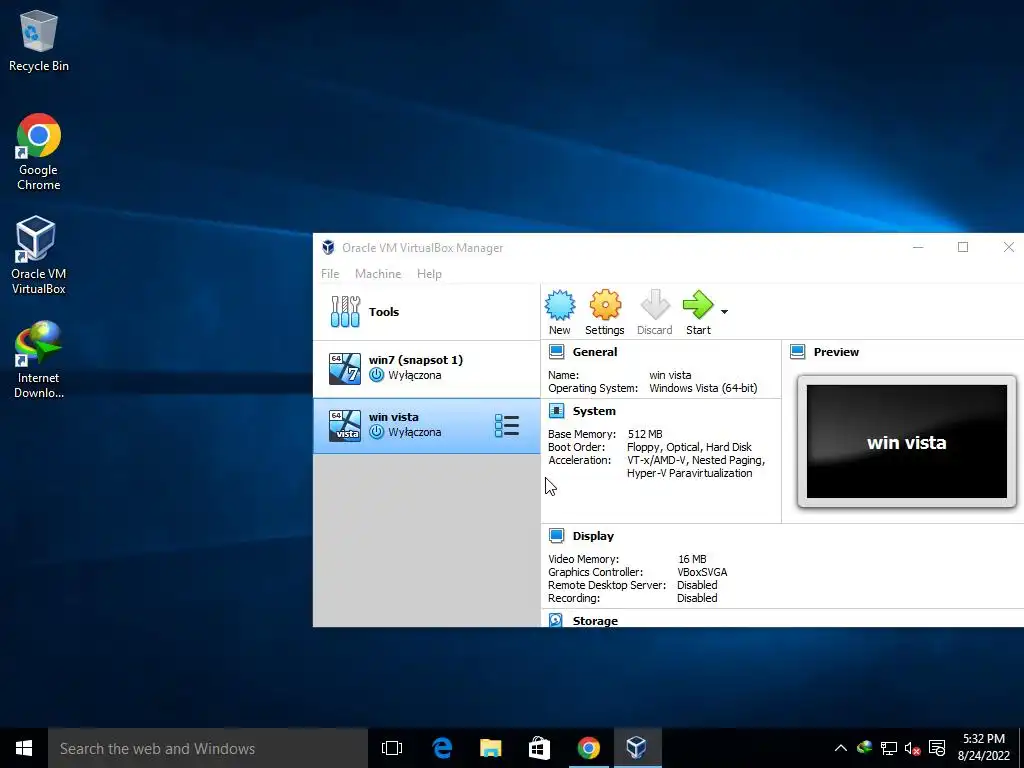The image size is (1024, 768).
Task: Click the win vista preview thumbnail
Action: pos(906,441)
